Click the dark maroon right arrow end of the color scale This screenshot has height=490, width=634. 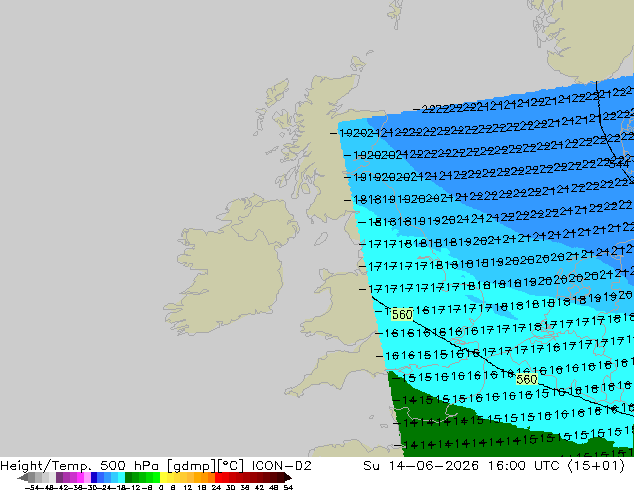coord(288,477)
